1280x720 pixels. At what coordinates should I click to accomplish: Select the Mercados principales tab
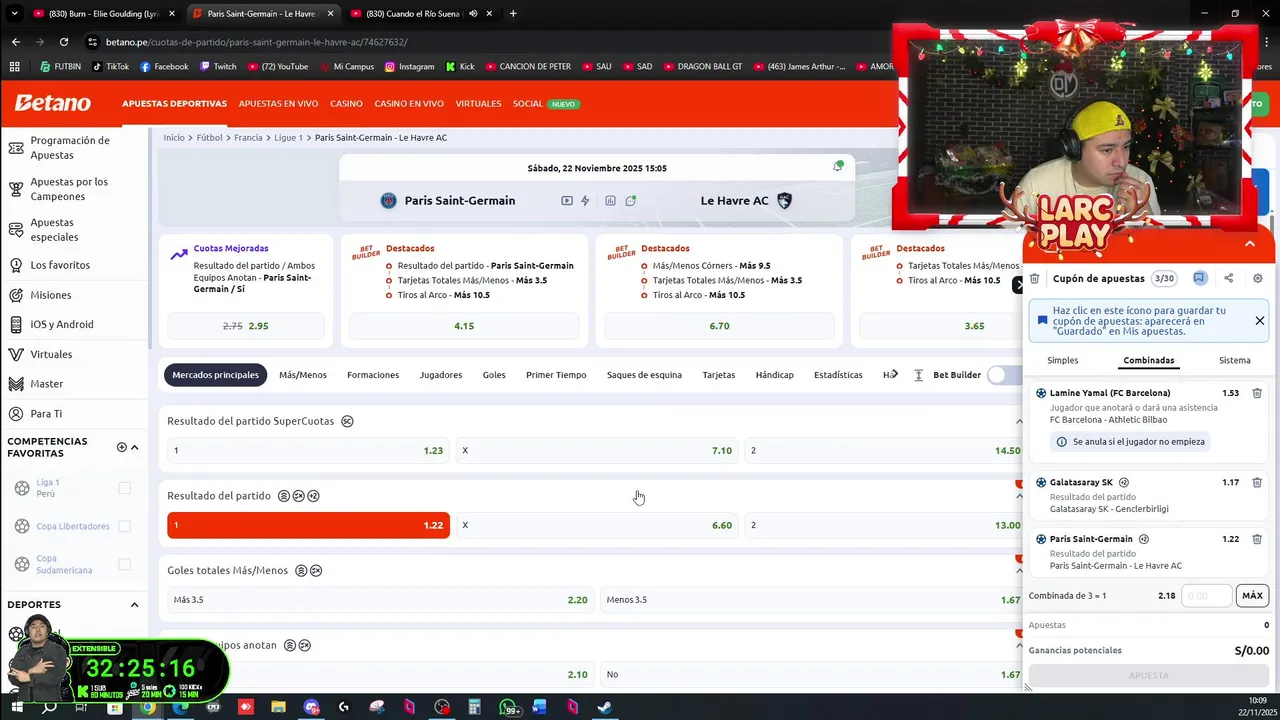pyautogui.click(x=215, y=375)
